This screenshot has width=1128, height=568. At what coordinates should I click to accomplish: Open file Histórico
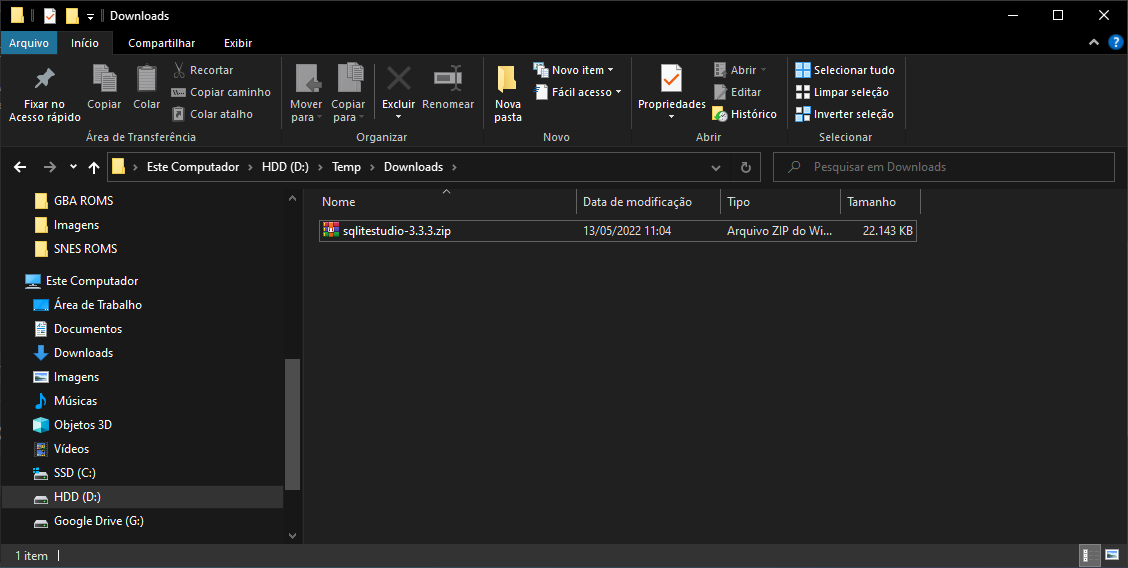[x=745, y=114]
